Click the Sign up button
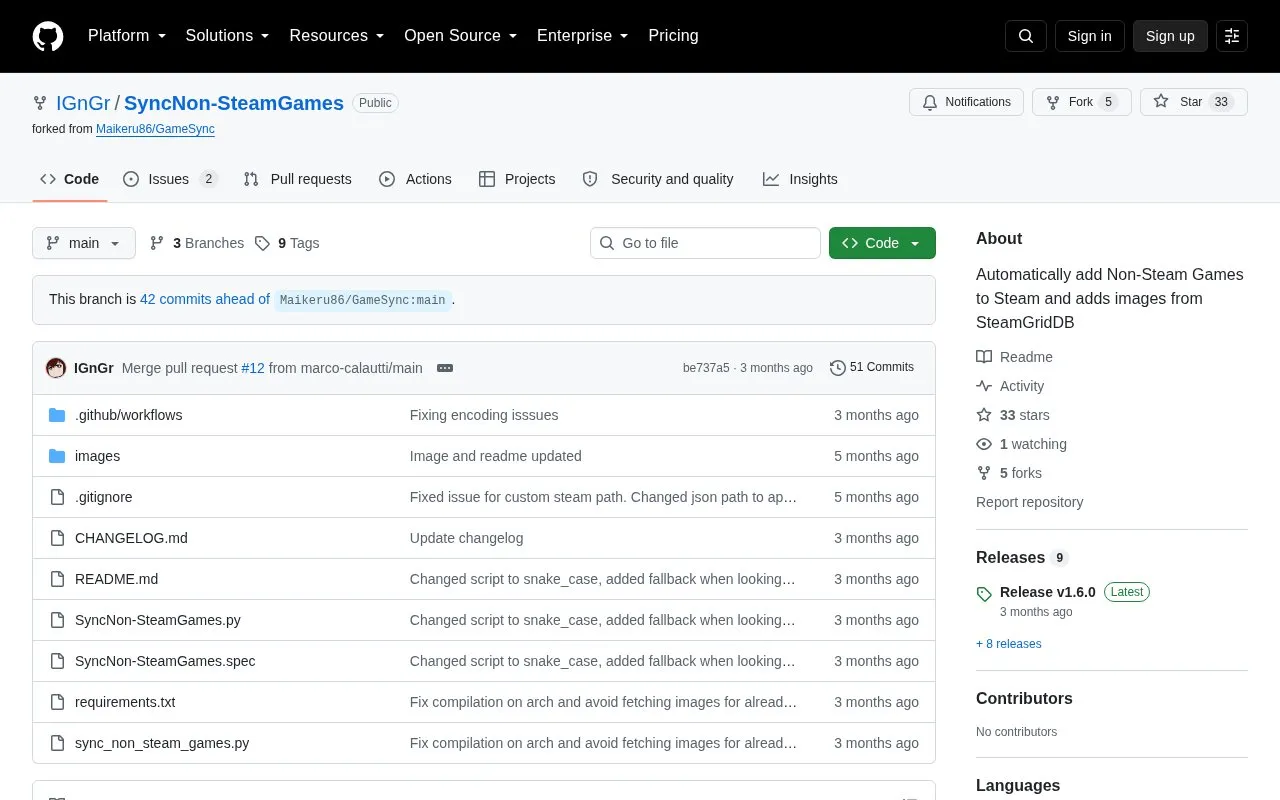Screen dimensions: 1280x800 point(1170,36)
